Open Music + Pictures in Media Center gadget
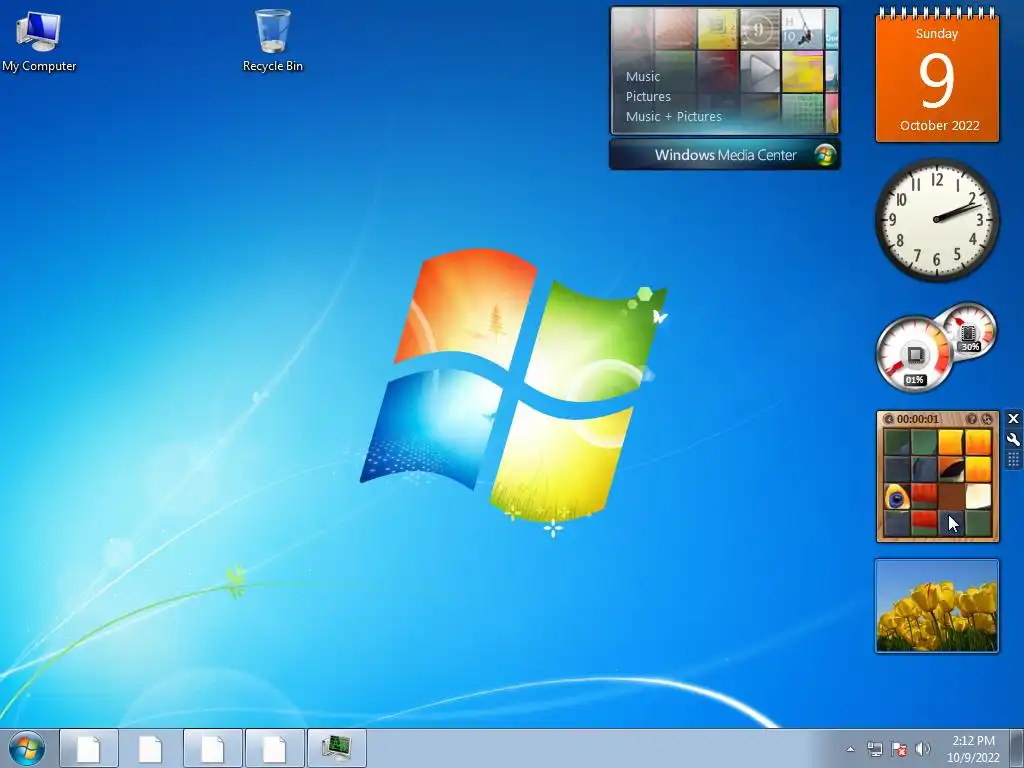1024x768 pixels. pos(673,117)
